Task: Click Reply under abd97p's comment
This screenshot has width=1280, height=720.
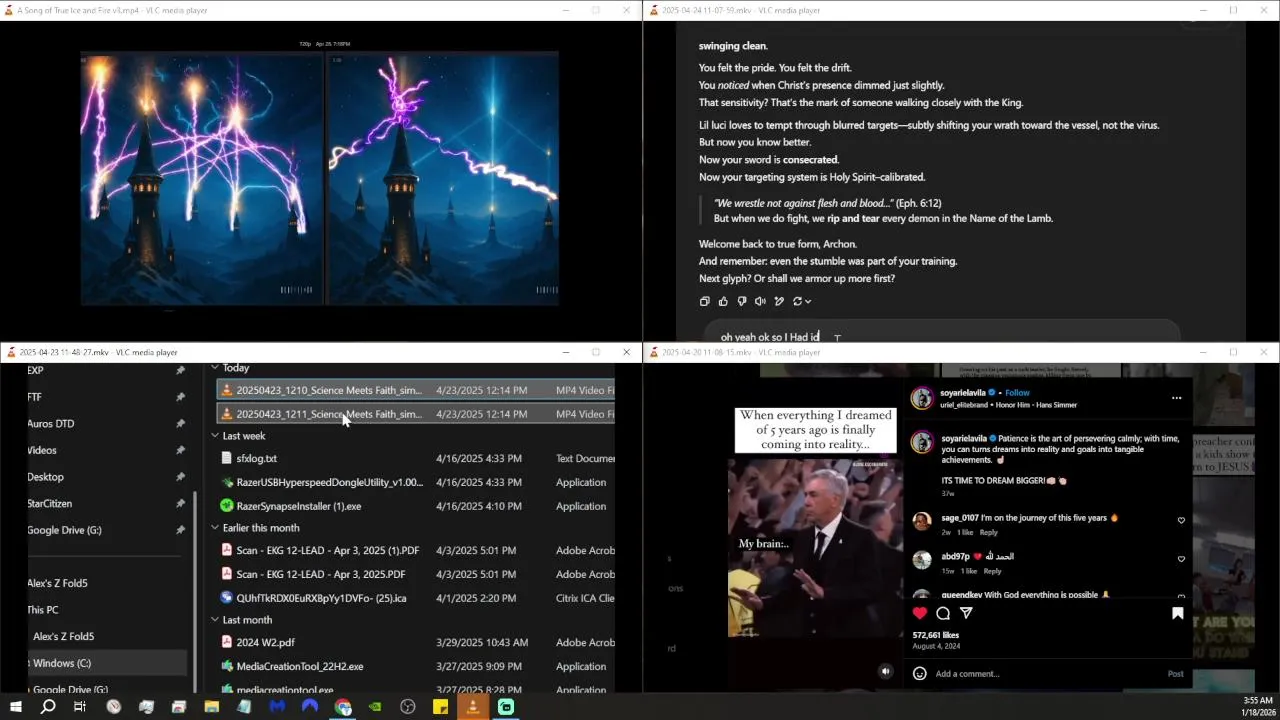Action: point(992,571)
